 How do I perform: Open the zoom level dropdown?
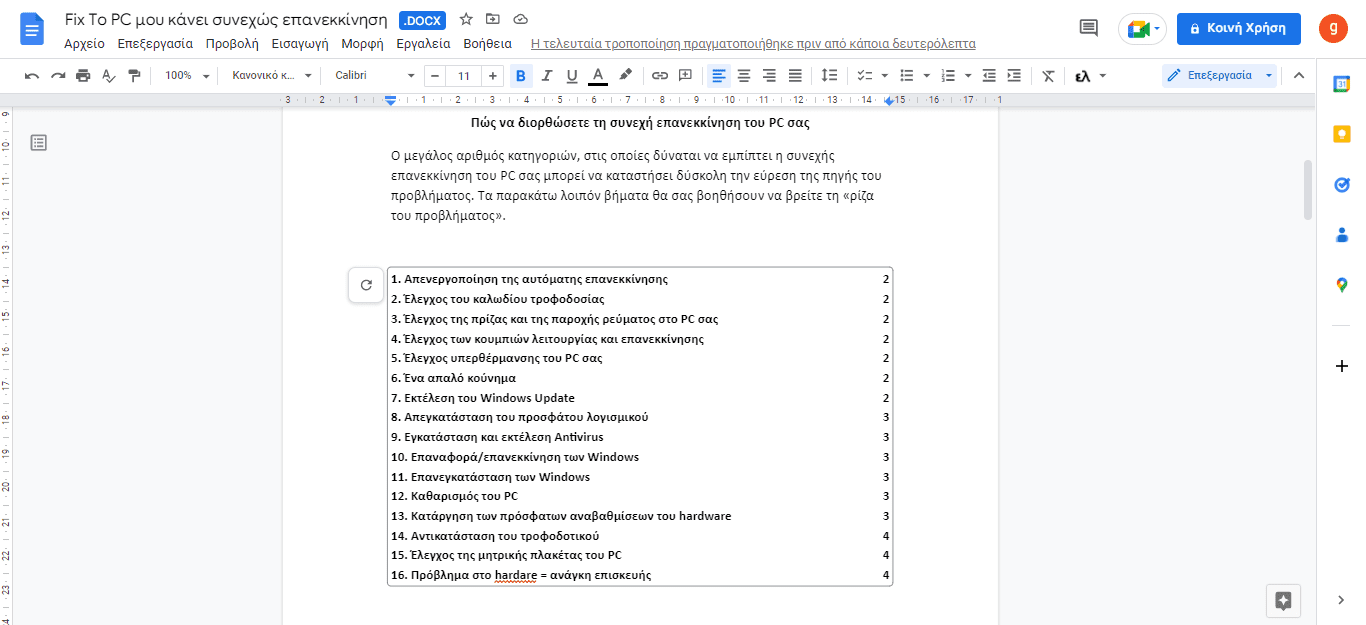click(183, 75)
